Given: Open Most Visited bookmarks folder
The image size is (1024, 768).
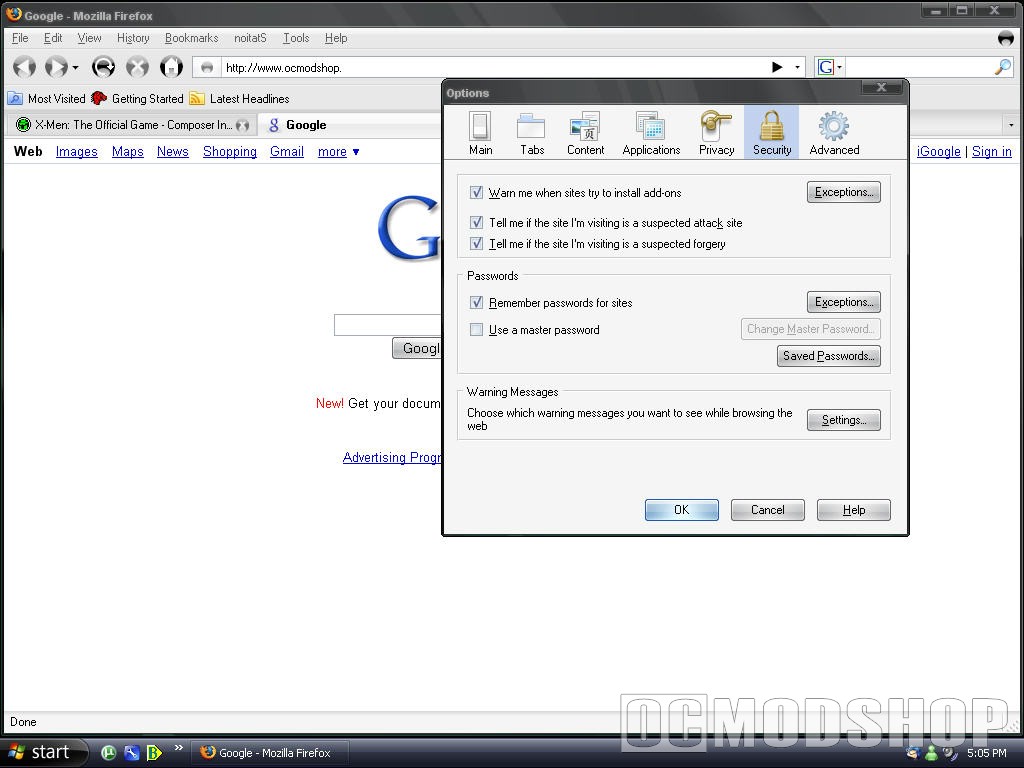Looking at the screenshot, I should click(x=46, y=99).
